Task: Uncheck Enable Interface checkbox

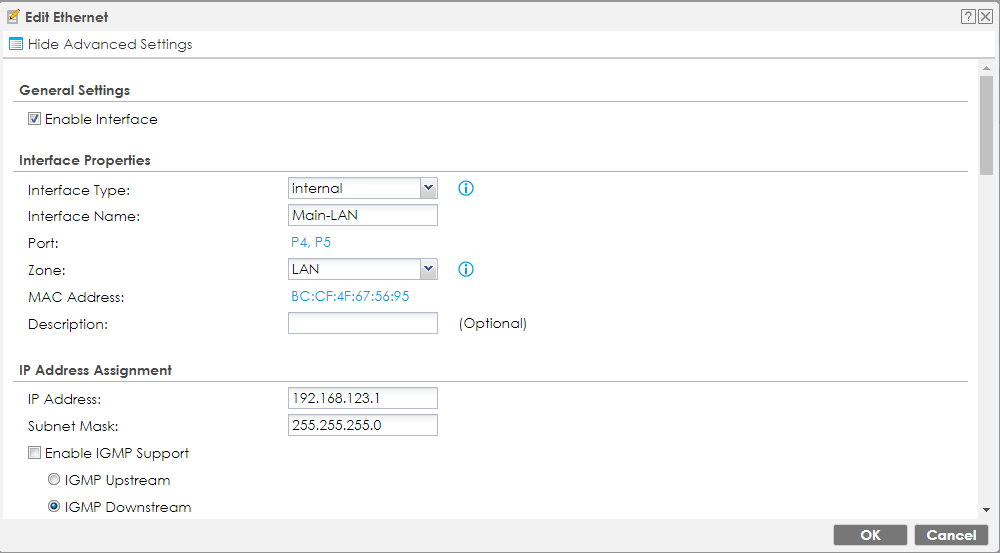Action: 35,119
